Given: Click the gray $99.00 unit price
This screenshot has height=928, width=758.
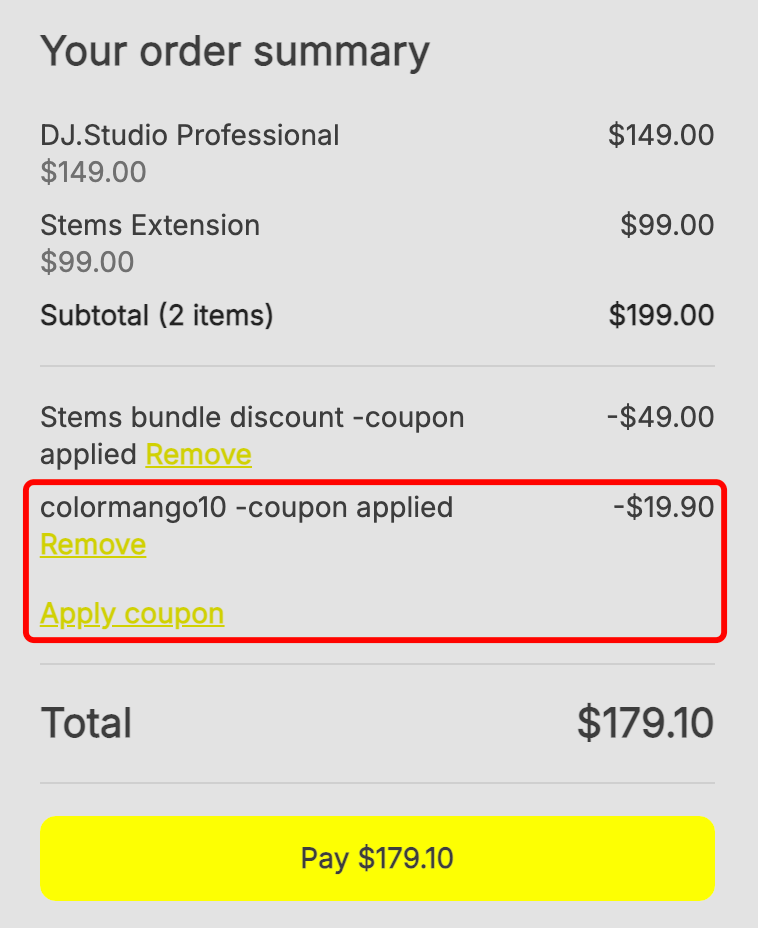Looking at the screenshot, I should pyautogui.click(x=87, y=263).
